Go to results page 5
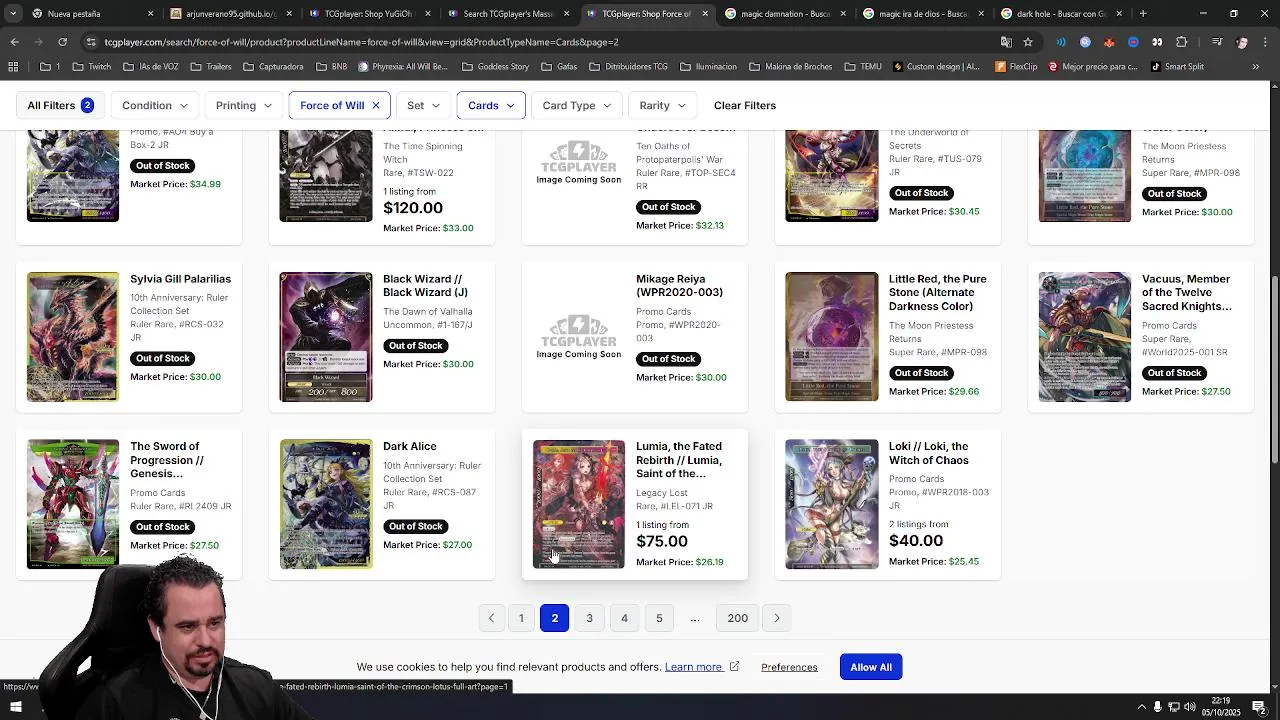The image size is (1280, 720). 659,618
